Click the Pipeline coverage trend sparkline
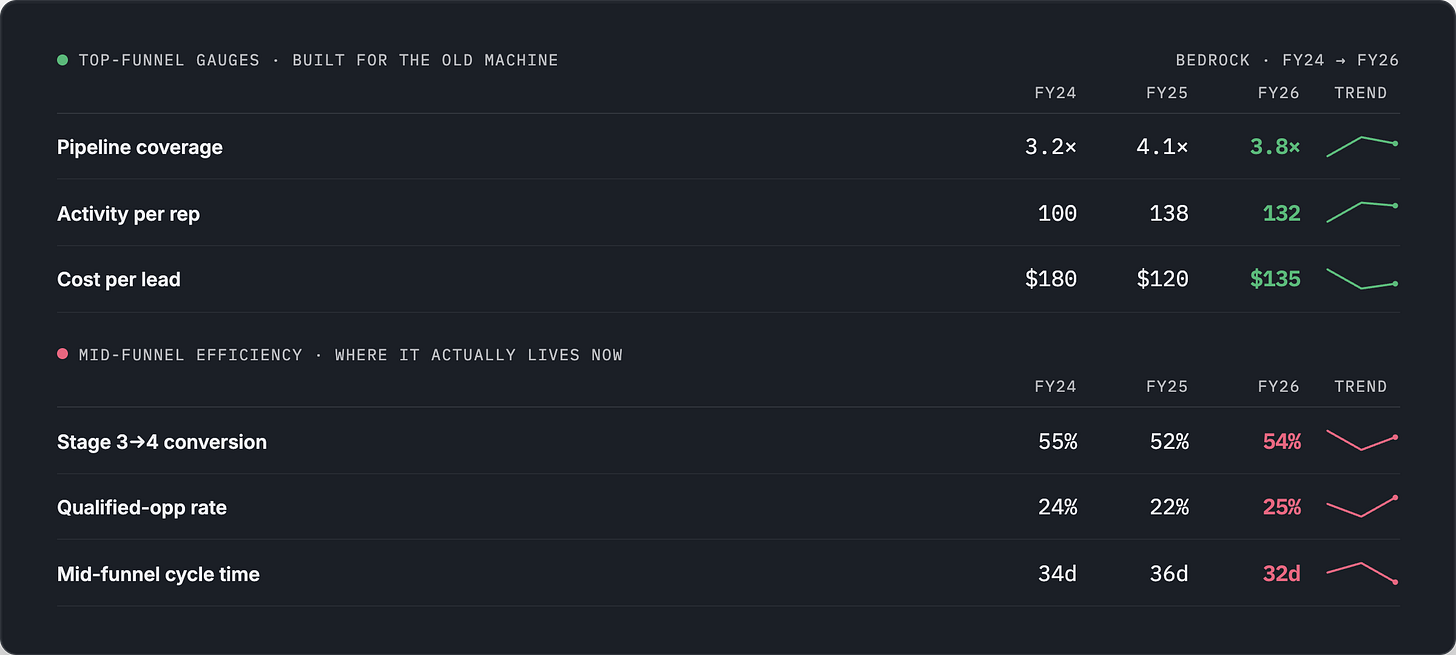The image size is (1456, 655). tap(1362, 147)
